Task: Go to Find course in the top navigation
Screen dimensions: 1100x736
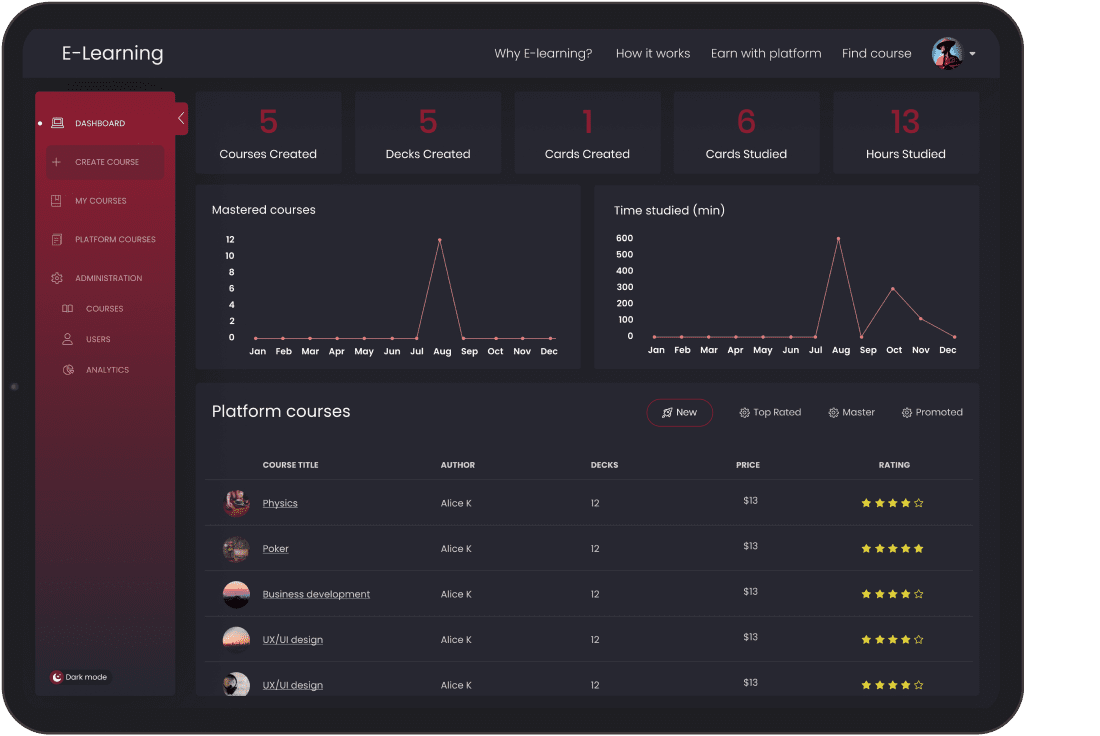Action: (x=876, y=54)
